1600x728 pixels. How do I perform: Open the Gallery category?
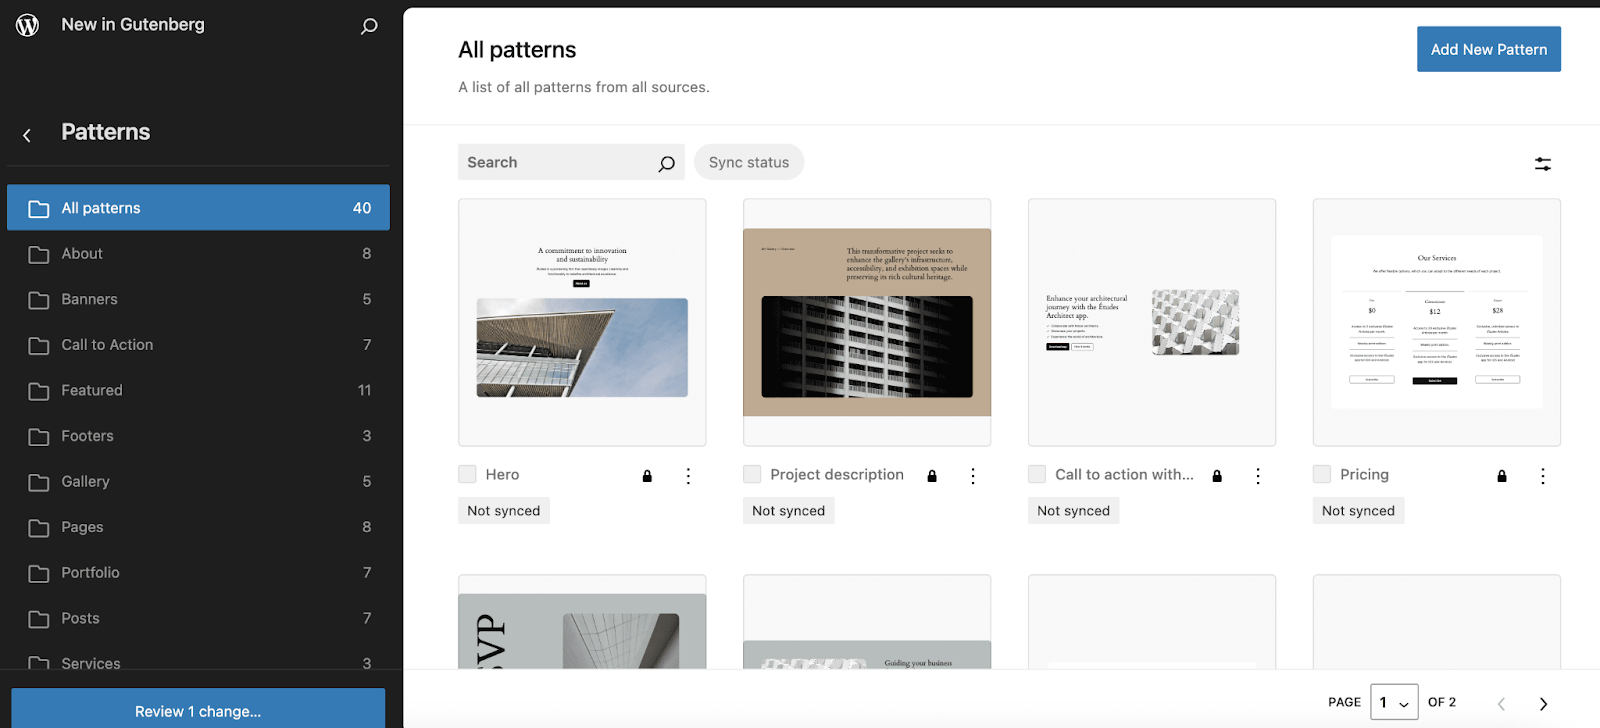198,481
